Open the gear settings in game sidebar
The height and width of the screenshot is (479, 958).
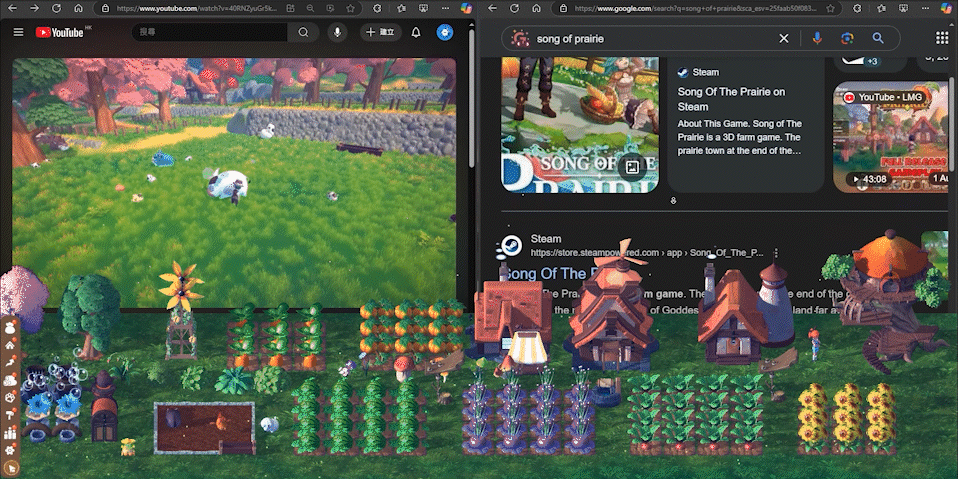coord(10,451)
